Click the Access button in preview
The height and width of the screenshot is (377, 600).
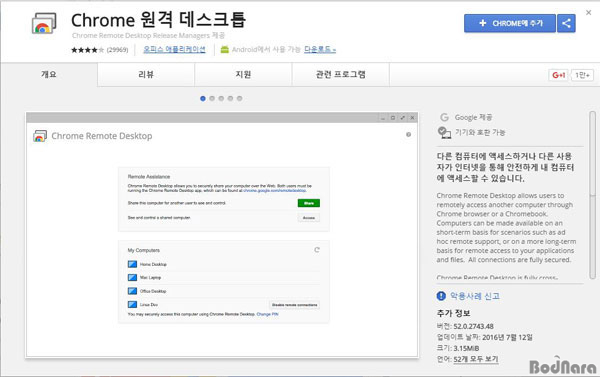(309, 218)
